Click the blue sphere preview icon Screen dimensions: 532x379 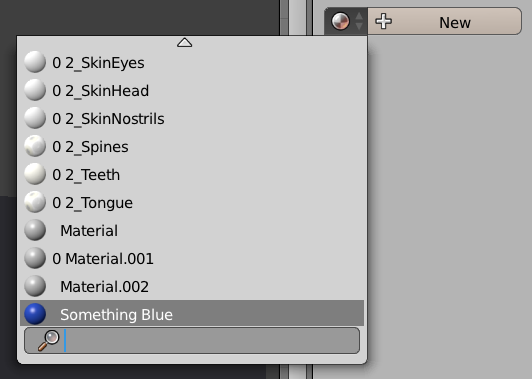point(35,314)
